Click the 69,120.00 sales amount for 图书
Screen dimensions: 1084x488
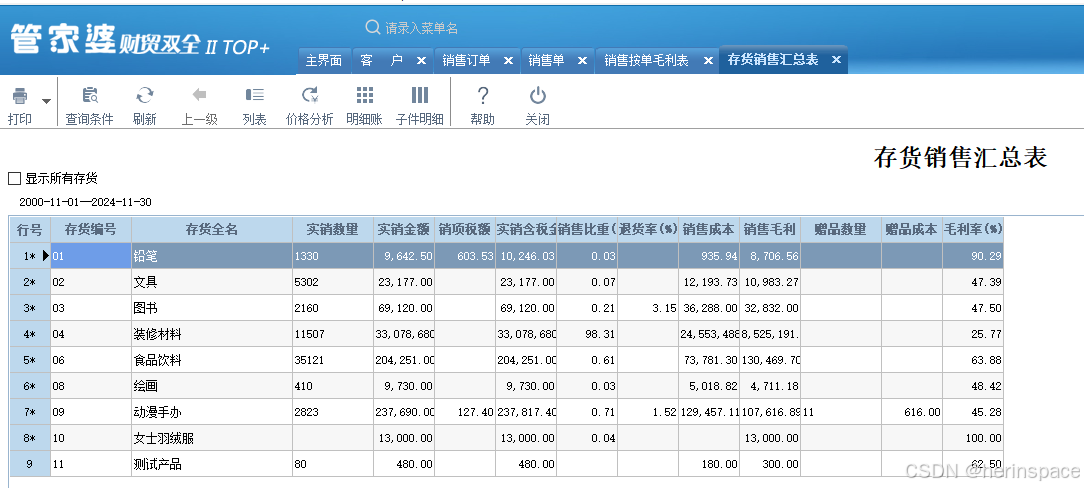pos(404,308)
